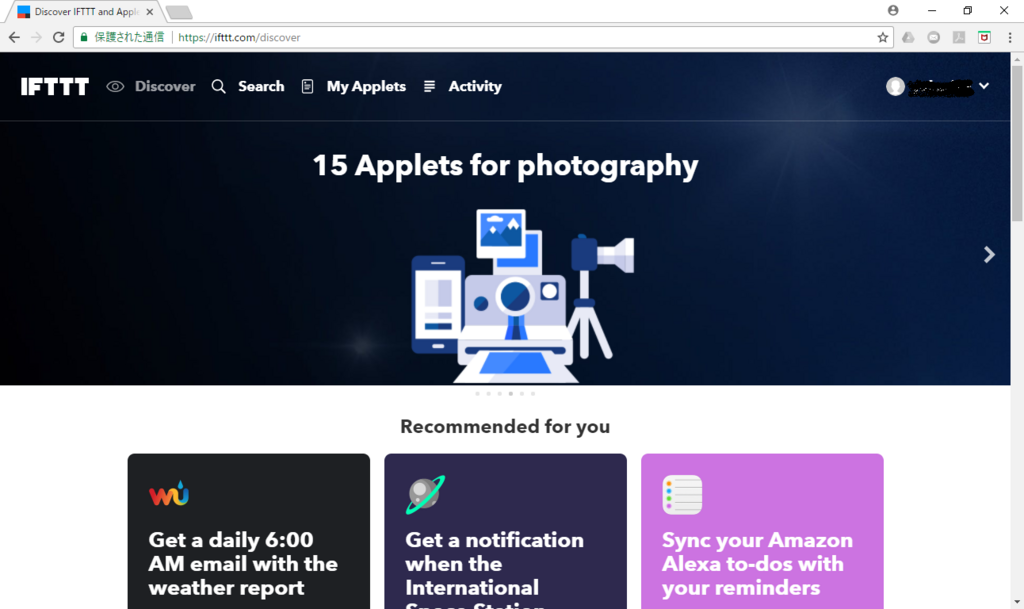The height and width of the screenshot is (609, 1024).
Task: Click the My Applets document icon
Action: click(307, 87)
